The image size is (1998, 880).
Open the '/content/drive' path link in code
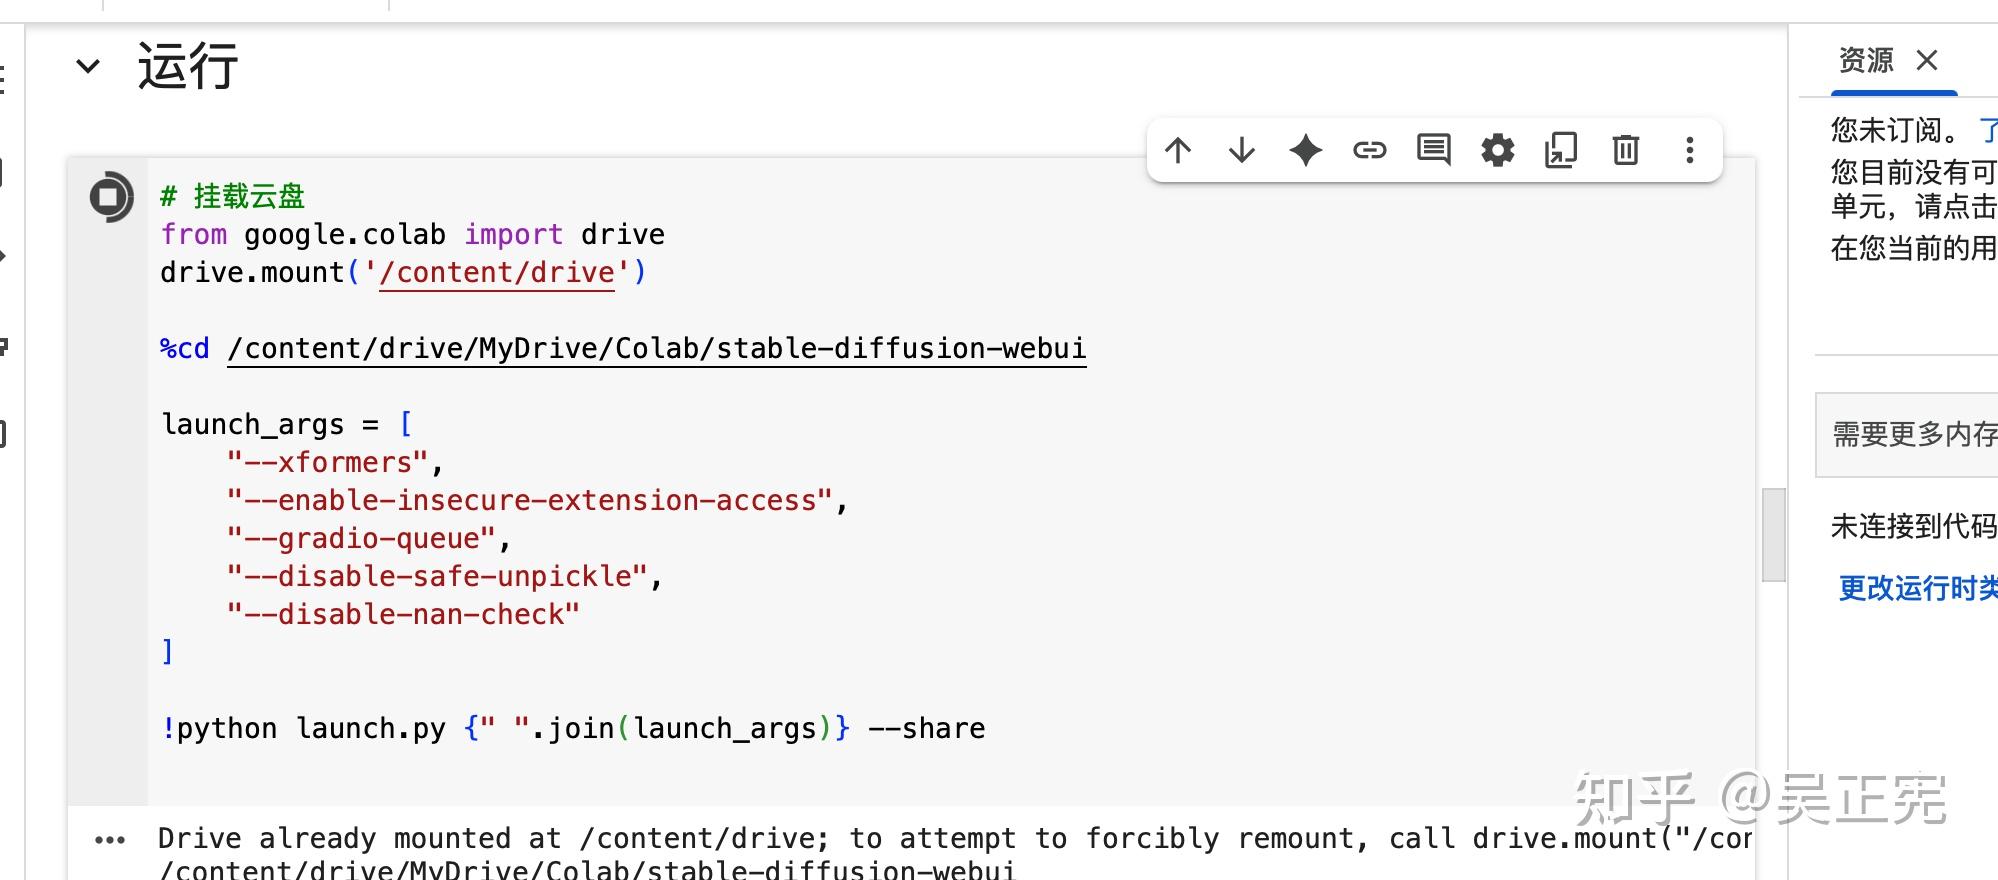point(496,272)
